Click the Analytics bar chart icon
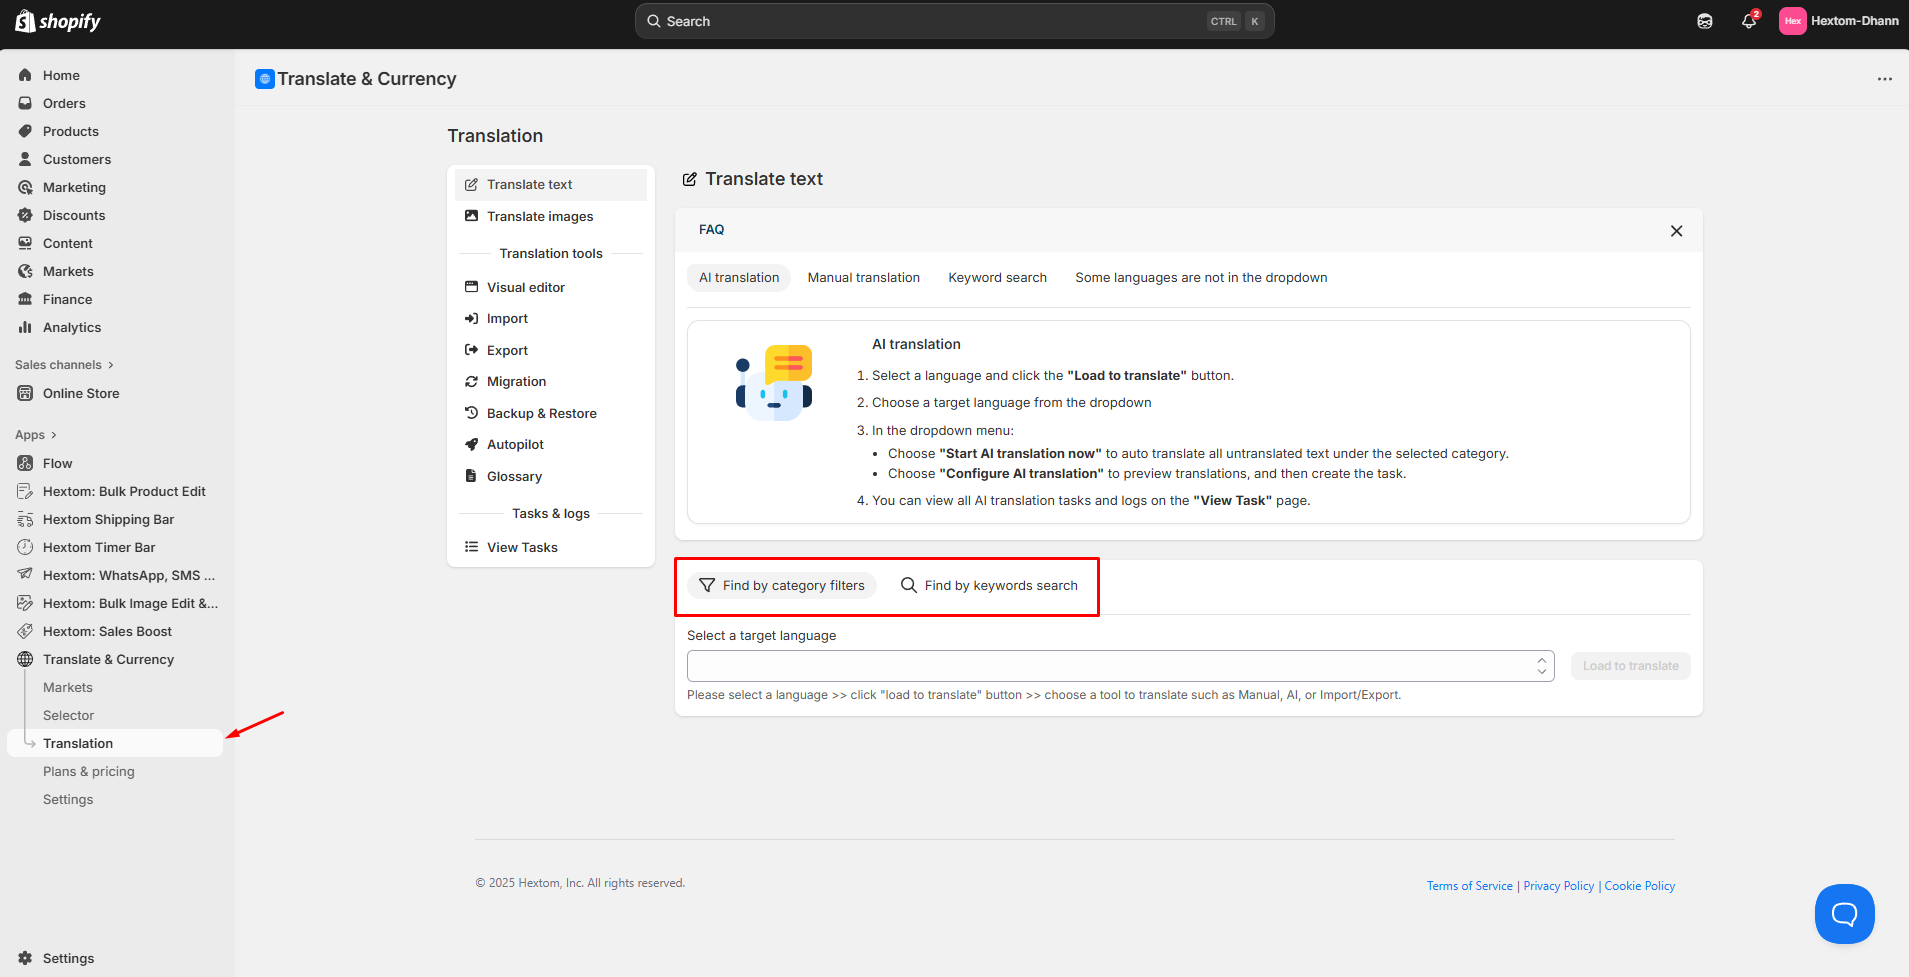 [25, 327]
